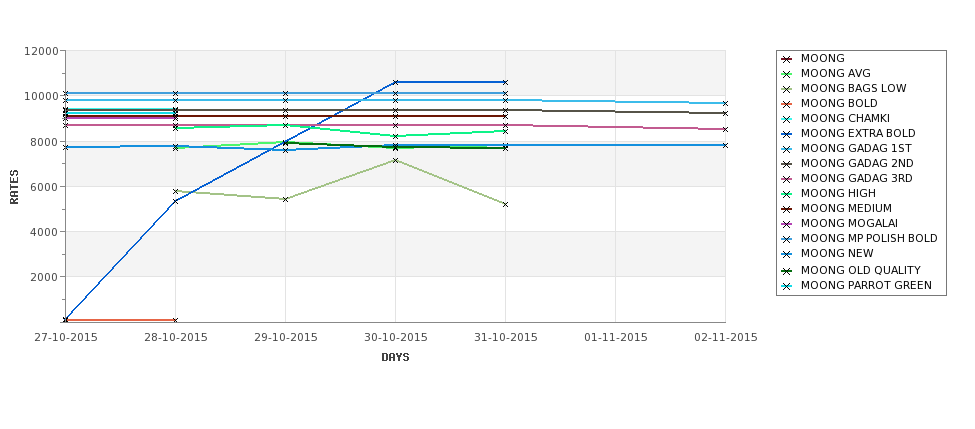The image size is (975, 429).
Task: Click the MOONG BAGS LOW peak on 30-10-2015
Action: [x=395, y=160]
